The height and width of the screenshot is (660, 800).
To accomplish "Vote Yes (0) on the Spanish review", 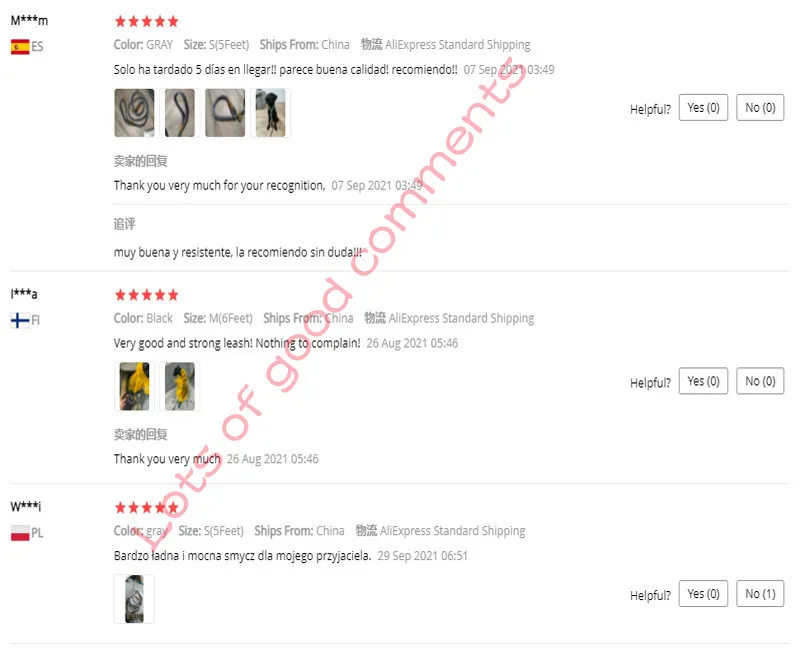I will coord(703,108).
